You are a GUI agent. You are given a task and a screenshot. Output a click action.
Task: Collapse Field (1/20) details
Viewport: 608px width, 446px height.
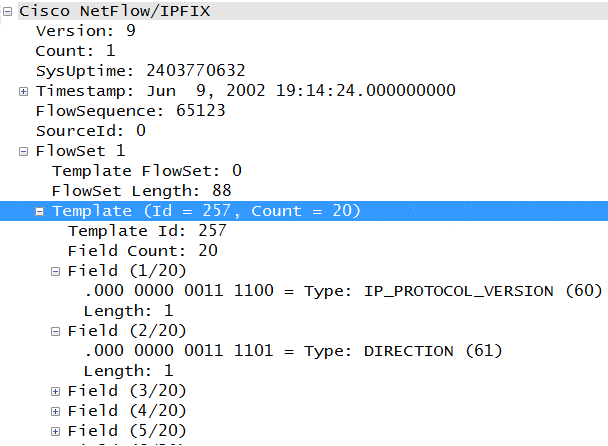pyautogui.click(x=55, y=271)
